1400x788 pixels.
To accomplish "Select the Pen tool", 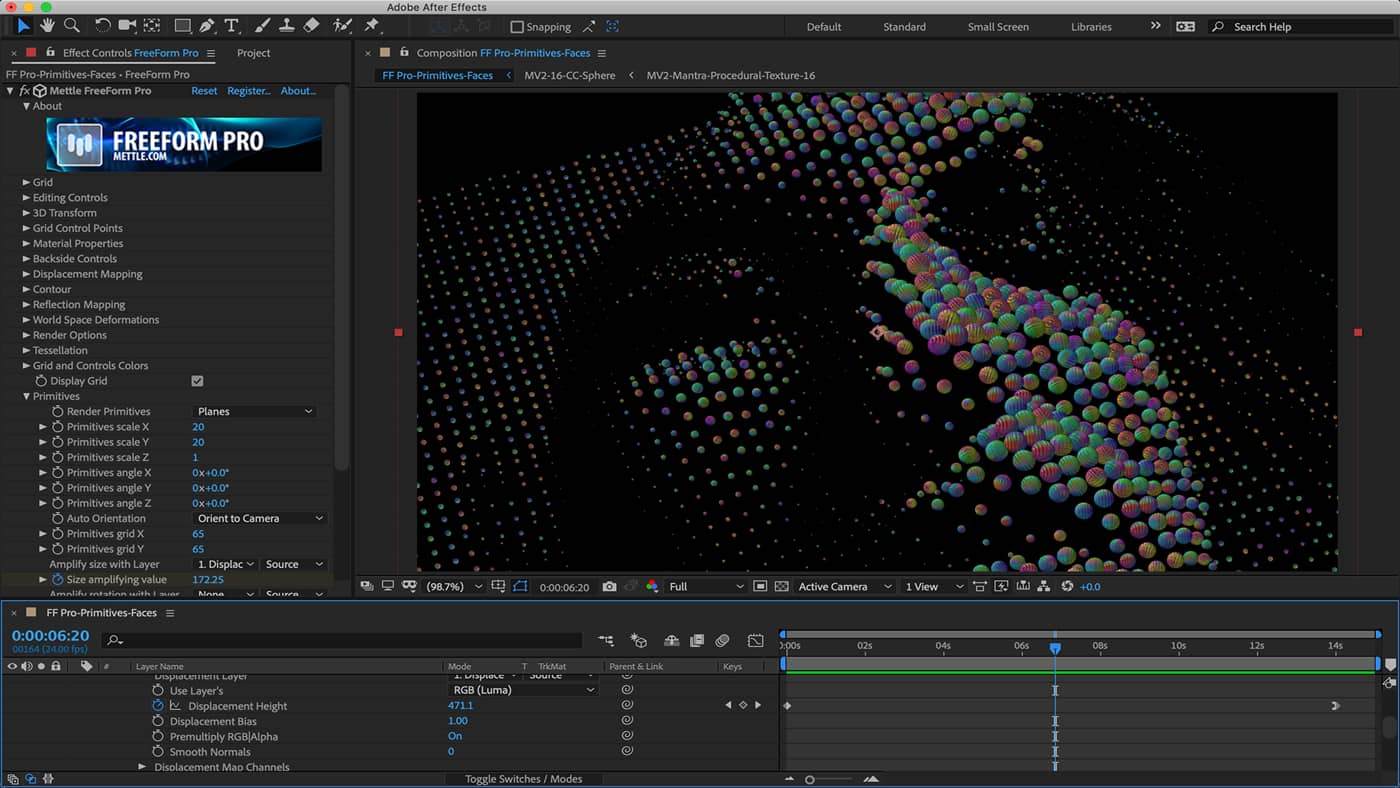I will pyautogui.click(x=207, y=25).
